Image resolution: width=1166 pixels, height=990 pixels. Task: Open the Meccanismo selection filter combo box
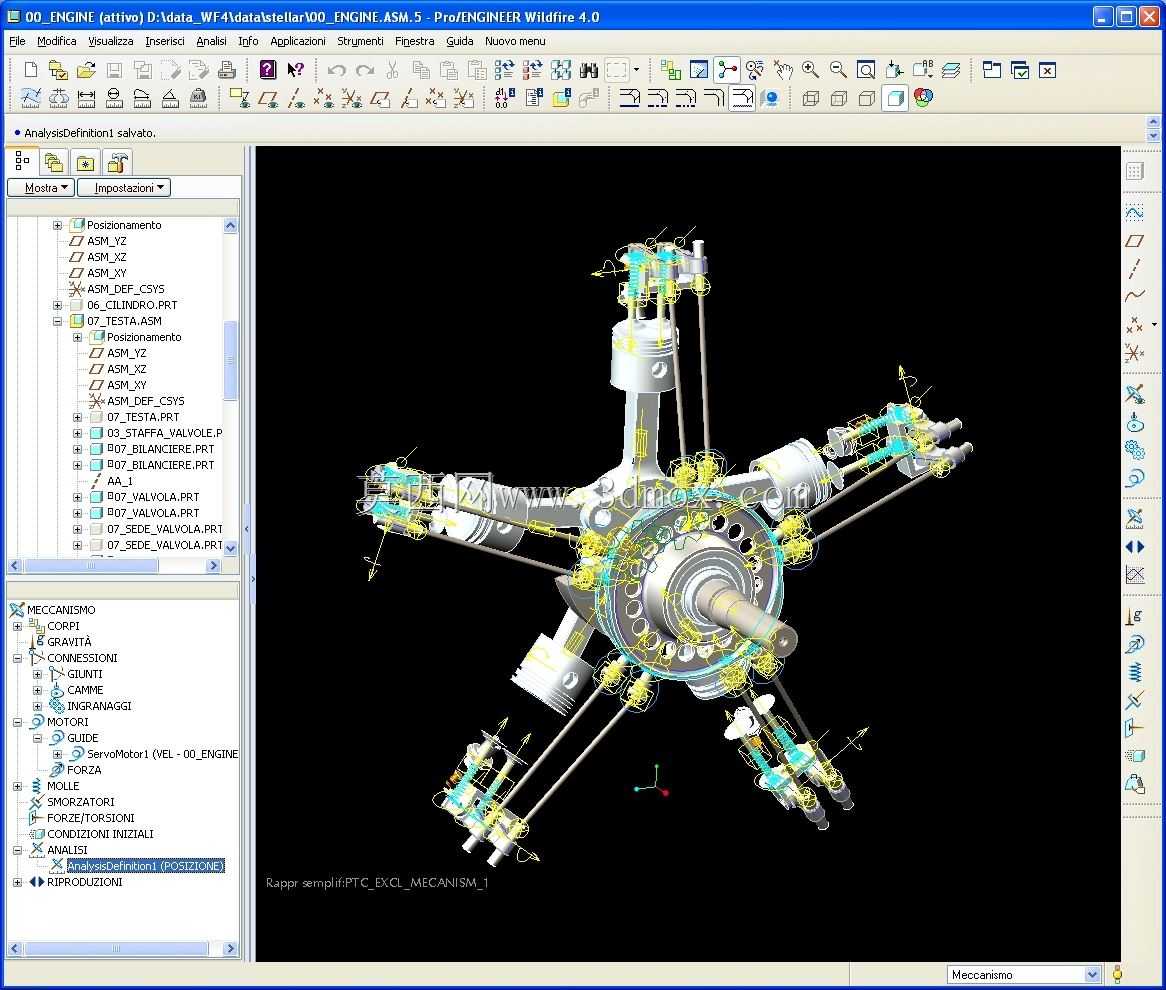click(1023, 974)
